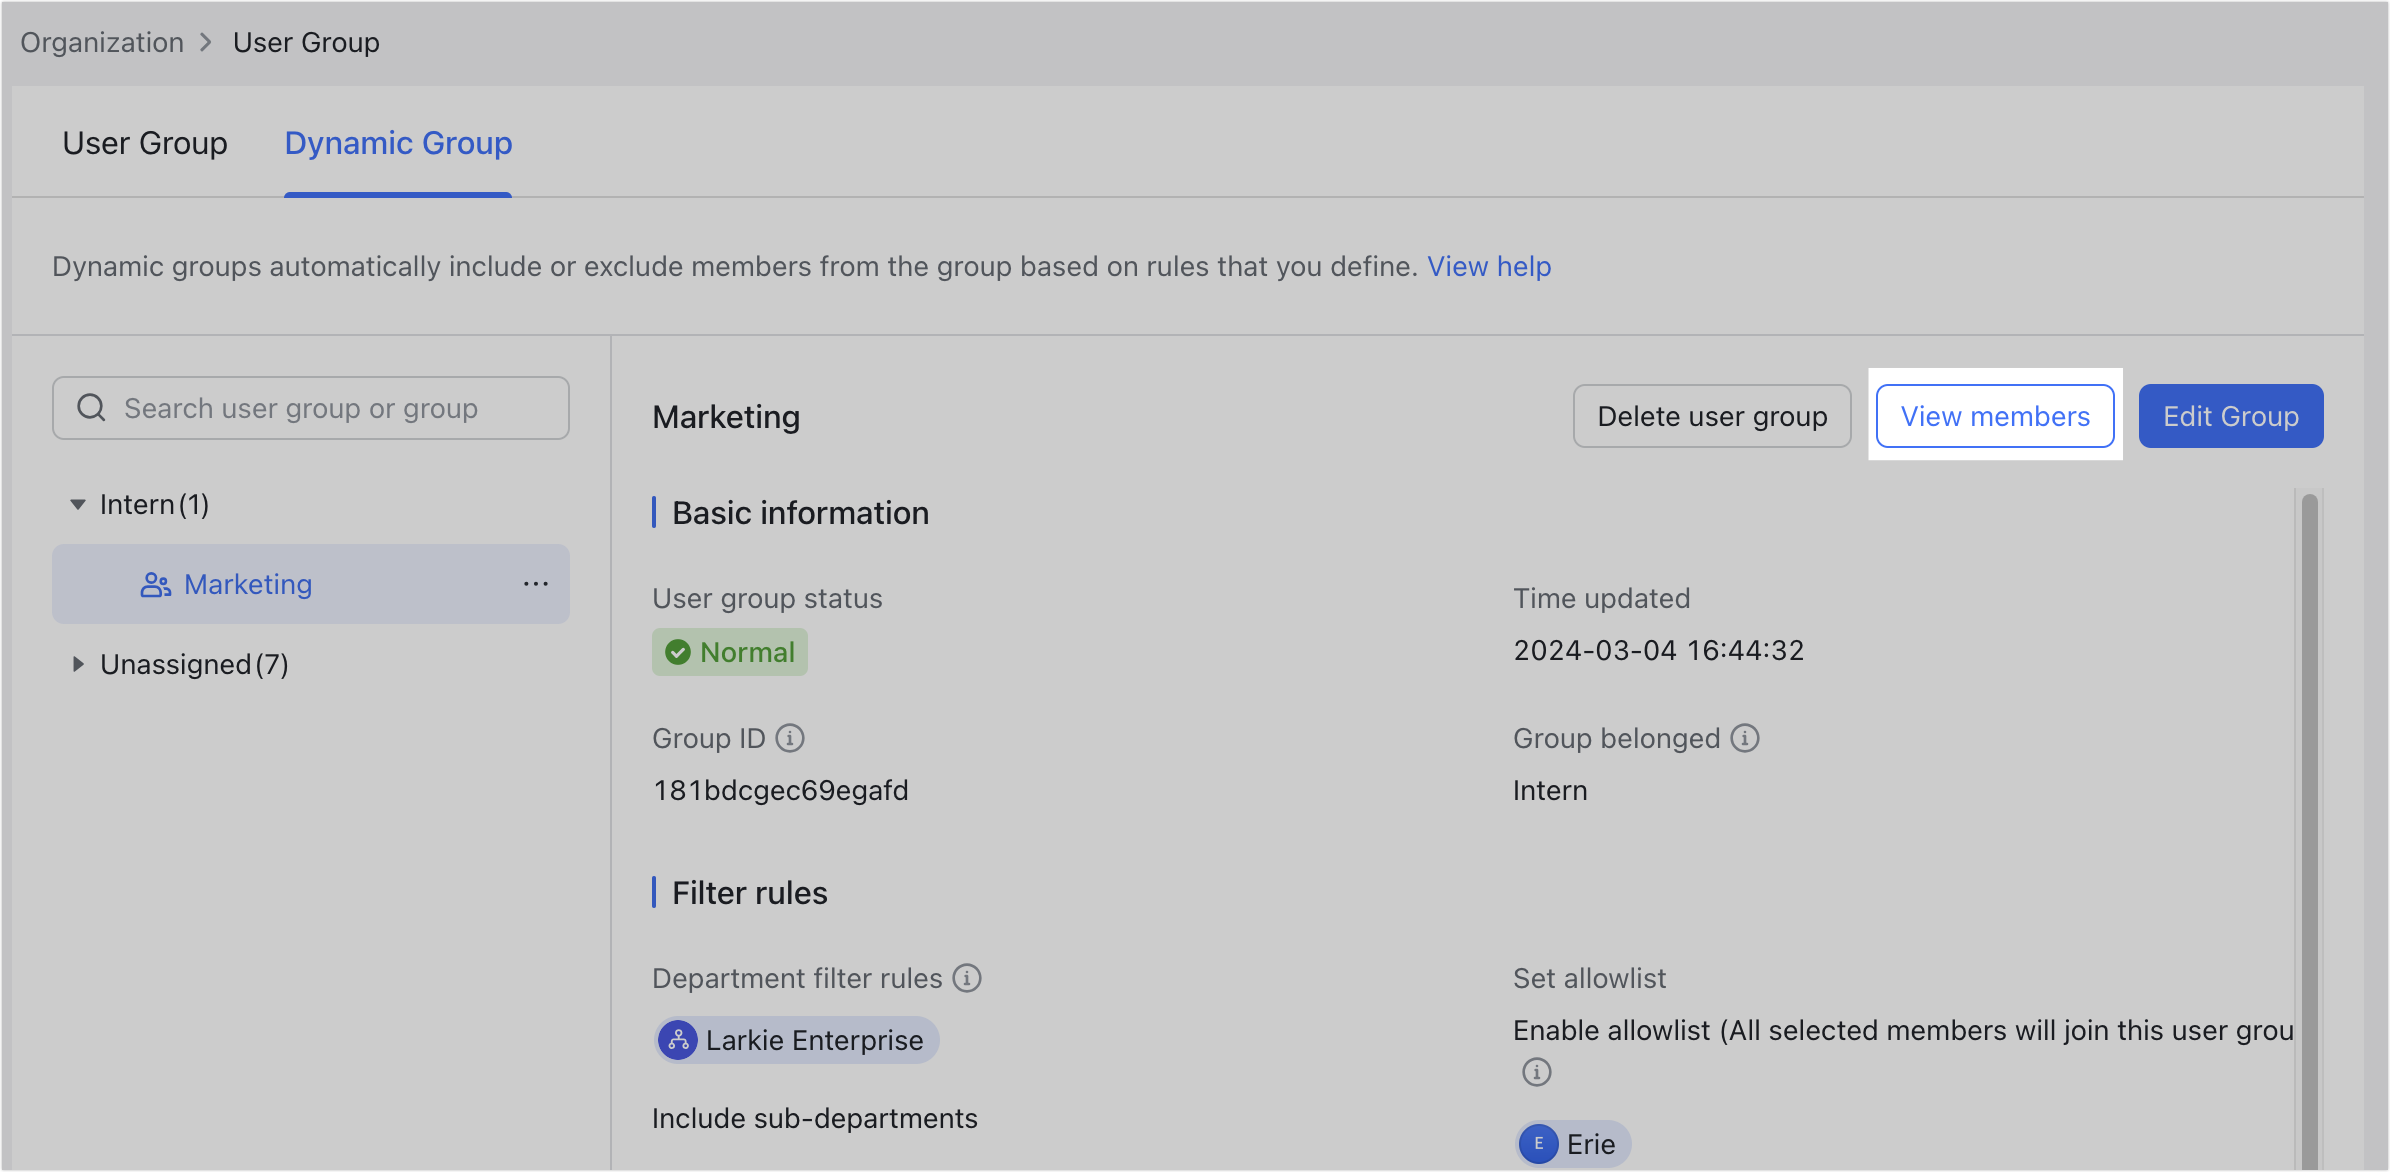Click the Delete user group button
2390x1172 pixels.
[1712, 416]
